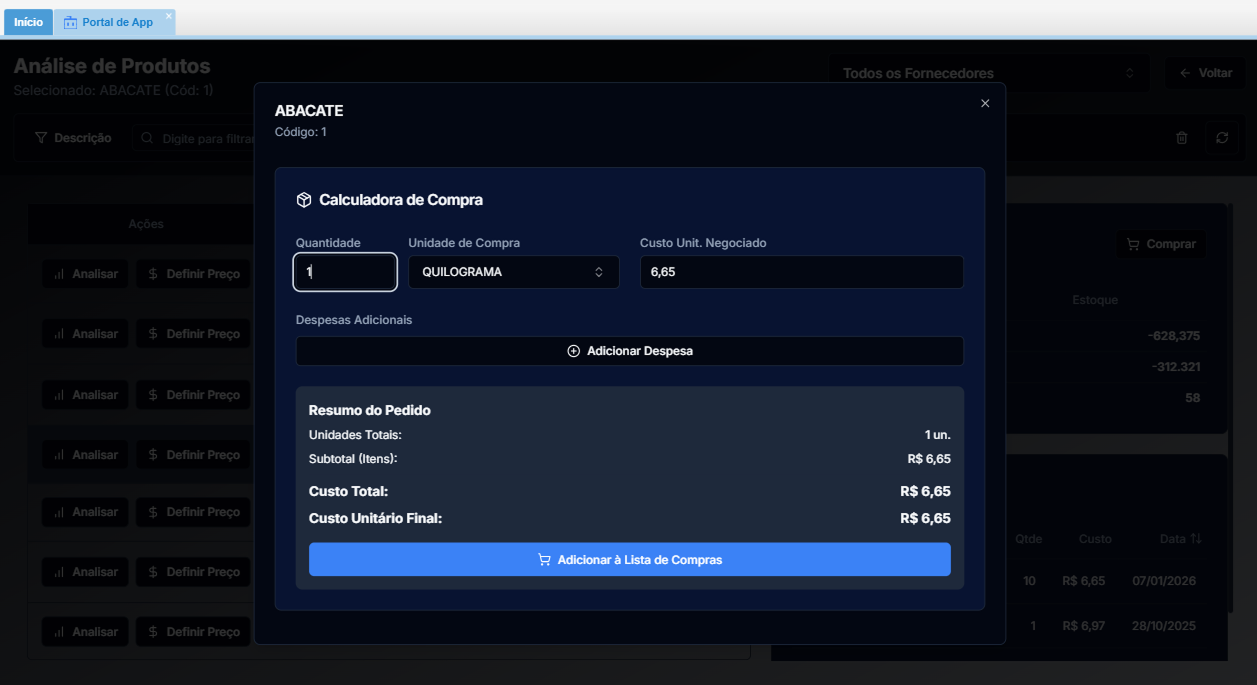This screenshot has width=1257, height=685.
Task: Click Adicionar à Lista de Compras button
Action: (x=629, y=560)
